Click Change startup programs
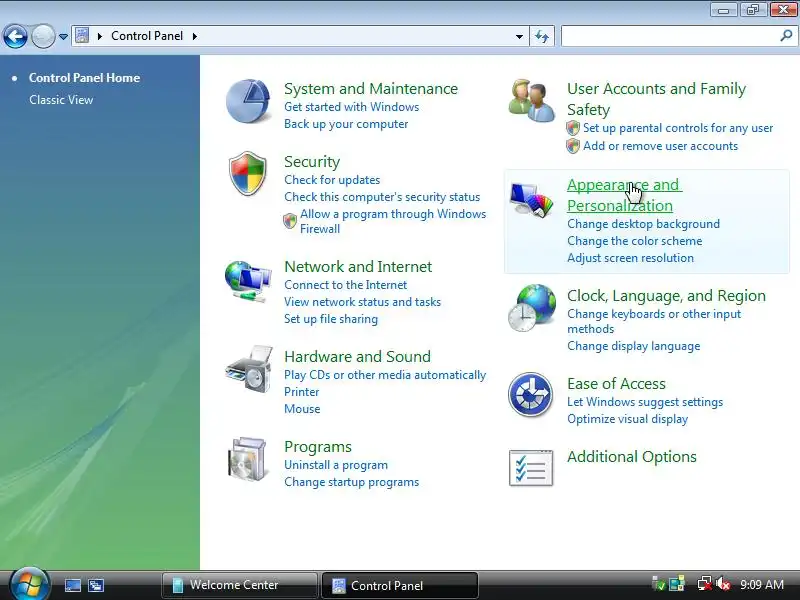The image size is (800, 600). 352,482
